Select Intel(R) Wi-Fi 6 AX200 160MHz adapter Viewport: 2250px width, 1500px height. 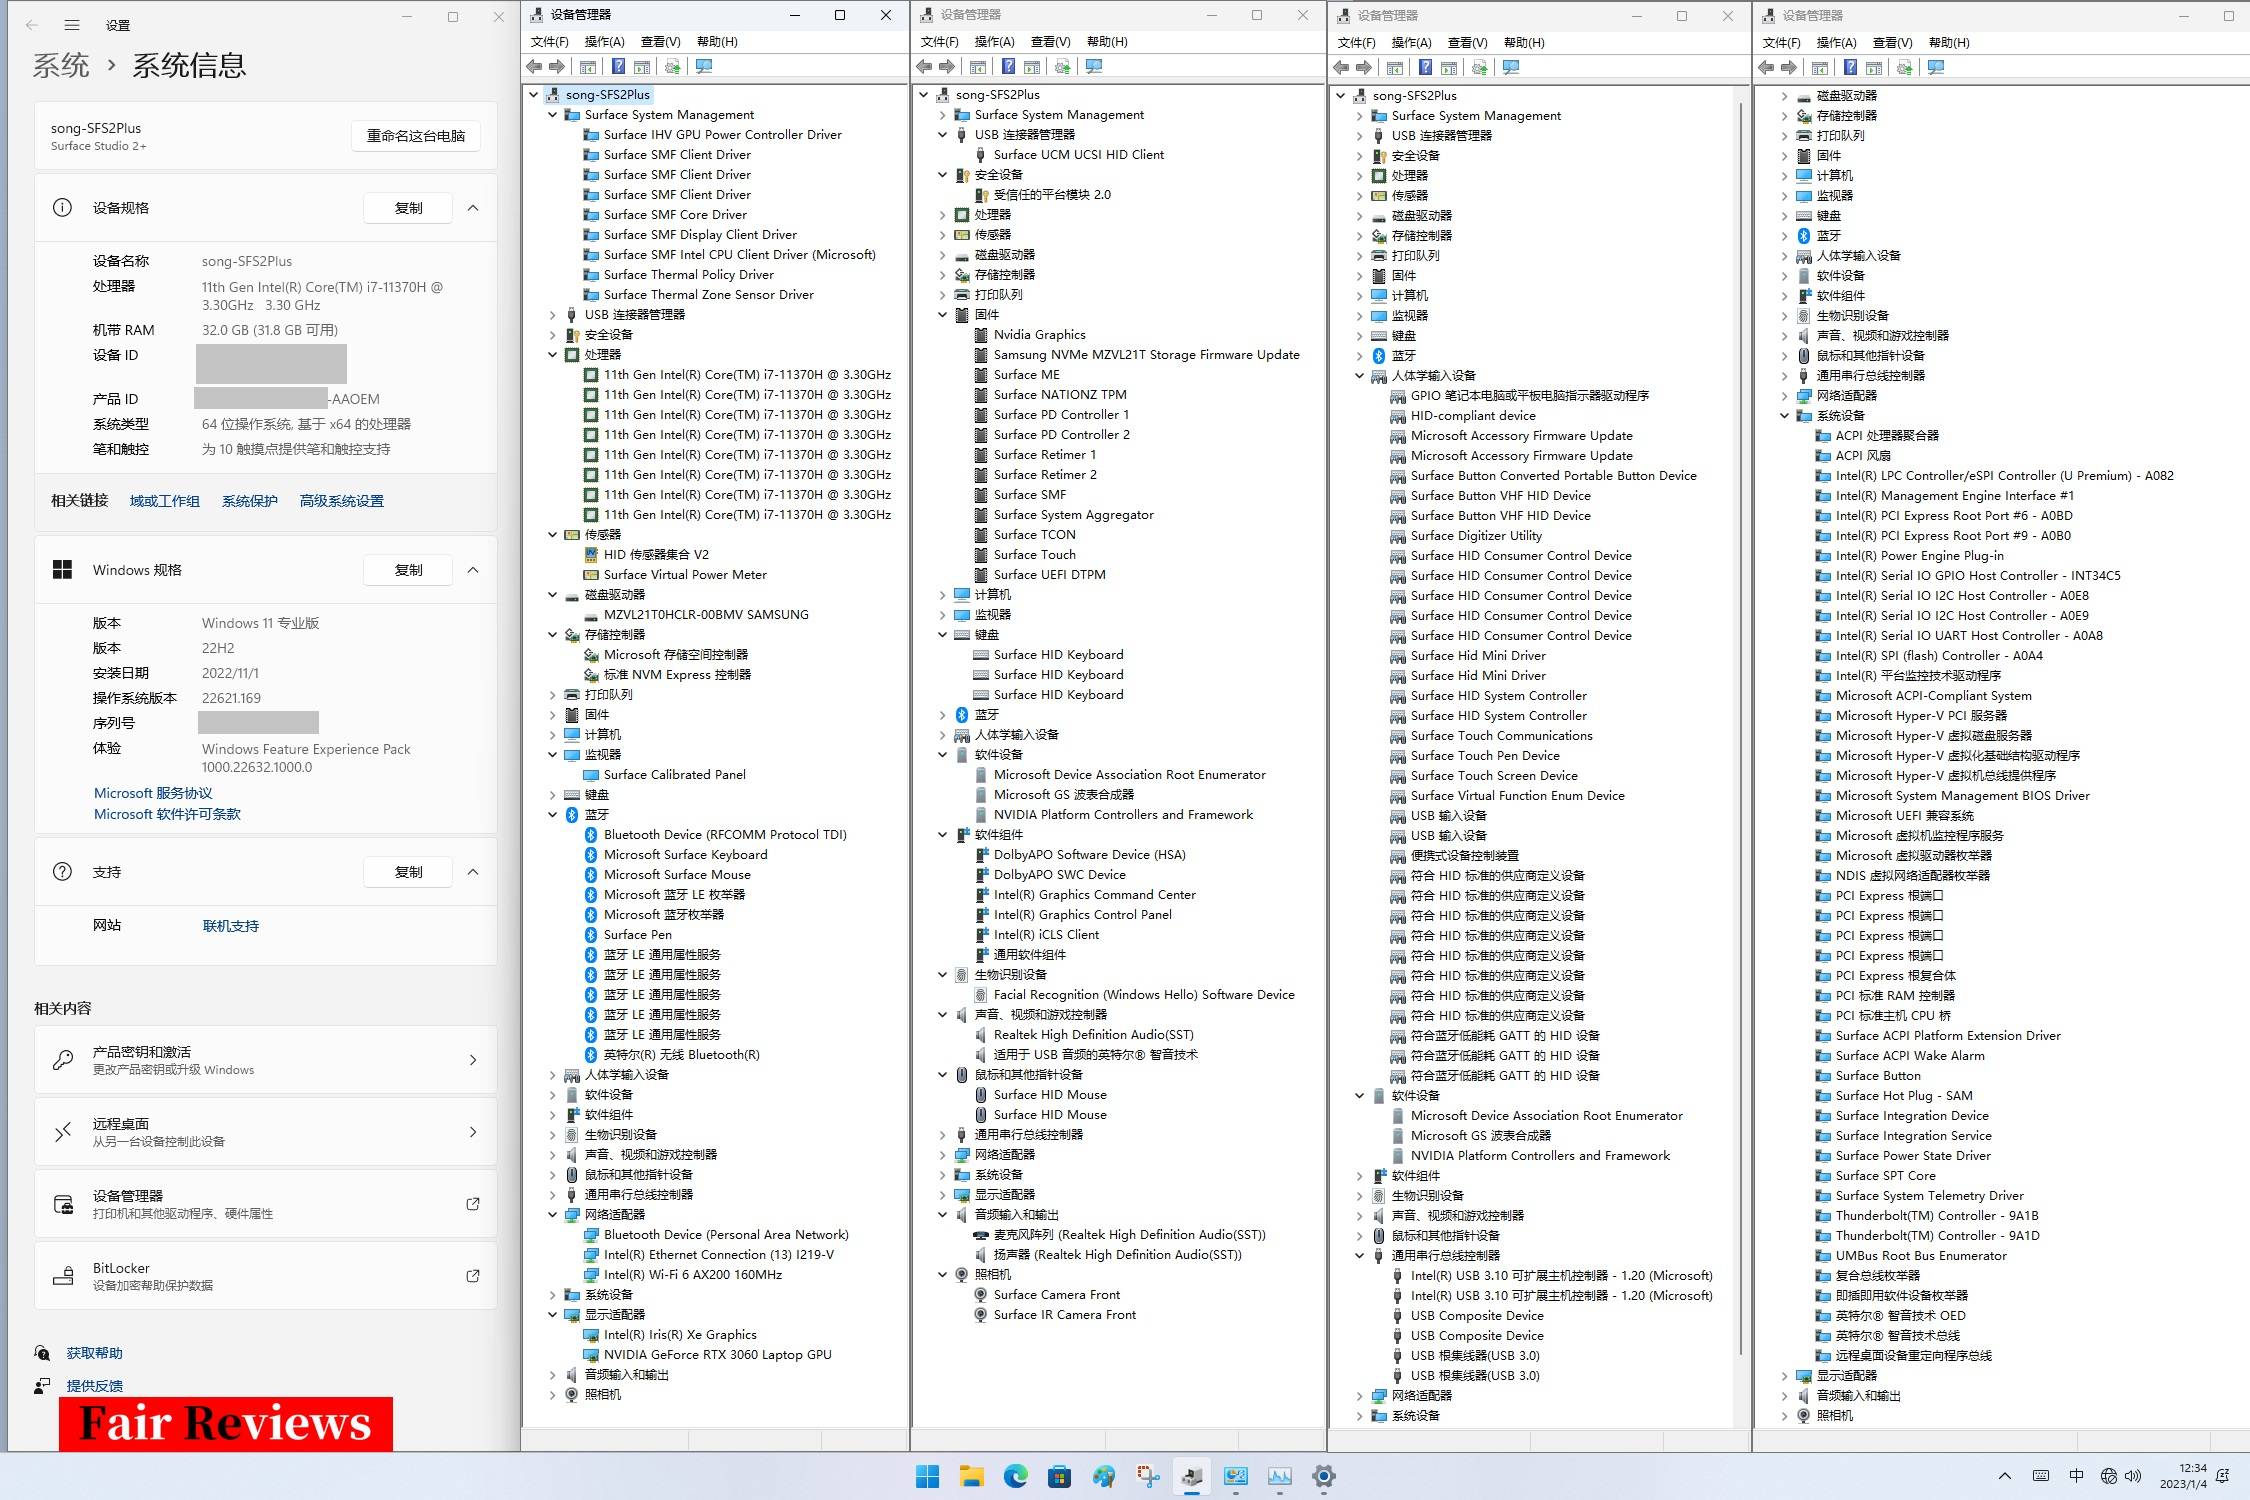pyautogui.click(x=692, y=1275)
